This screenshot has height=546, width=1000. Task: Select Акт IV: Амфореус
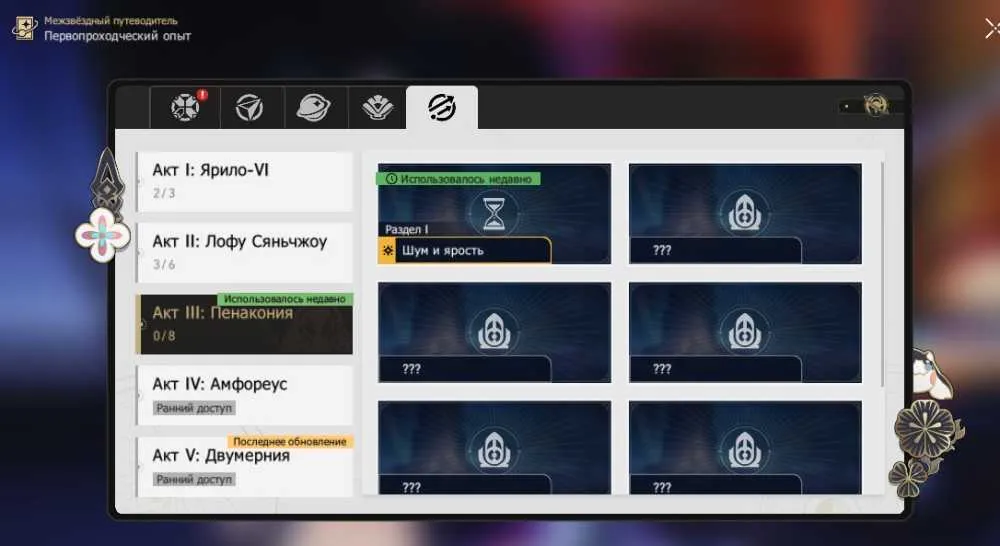point(245,395)
